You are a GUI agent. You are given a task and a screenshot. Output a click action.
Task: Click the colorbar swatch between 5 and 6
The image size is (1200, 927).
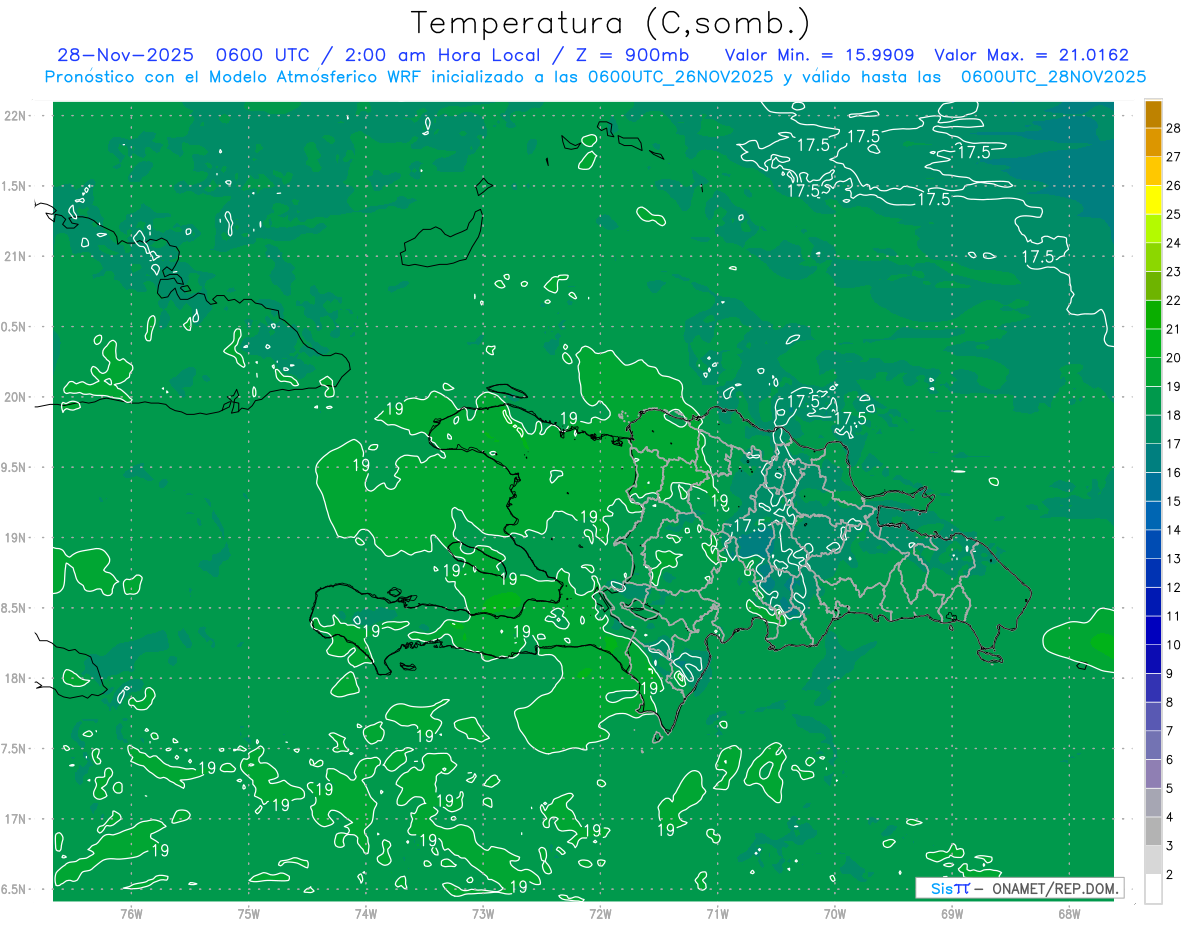pyautogui.click(x=1153, y=774)
